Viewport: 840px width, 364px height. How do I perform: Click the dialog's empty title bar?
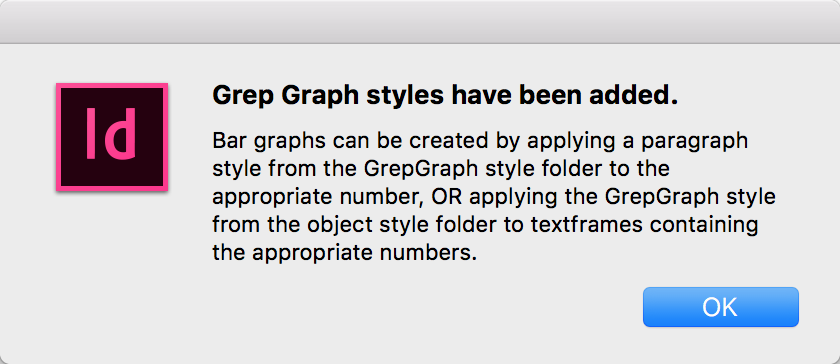[420, 21]
